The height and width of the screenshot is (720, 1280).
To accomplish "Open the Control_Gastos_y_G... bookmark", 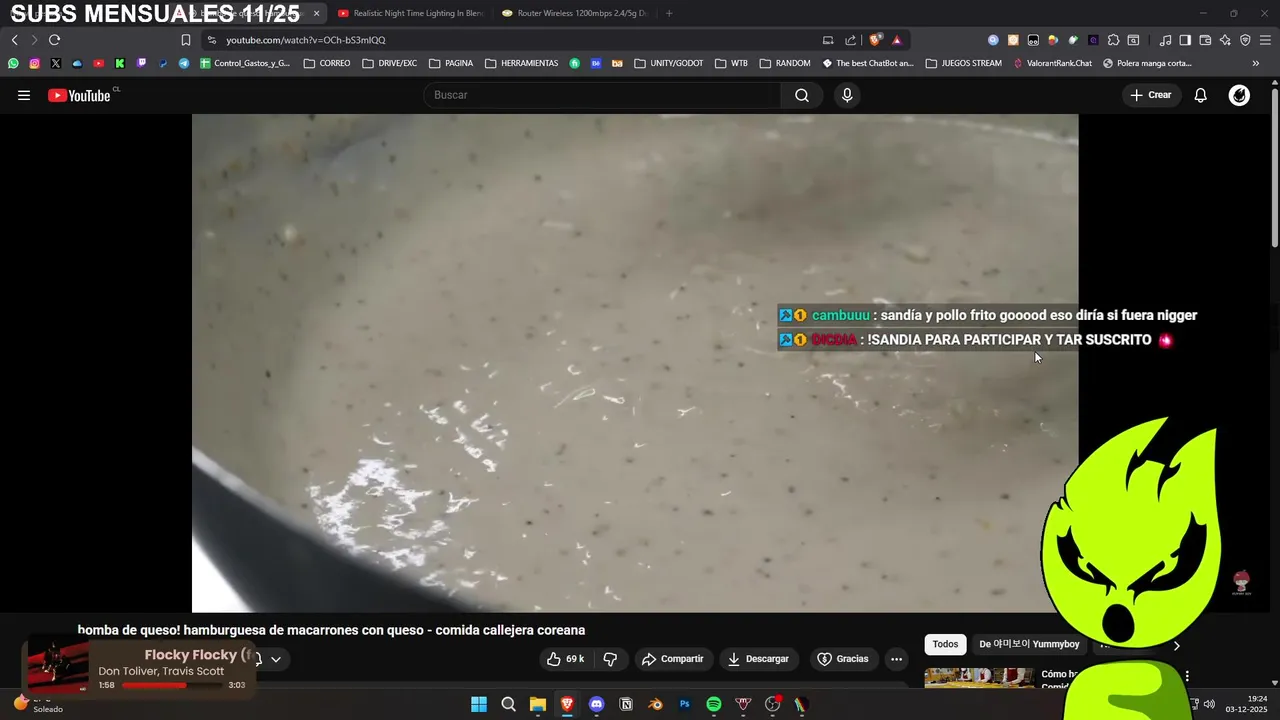I will (245, 63).
